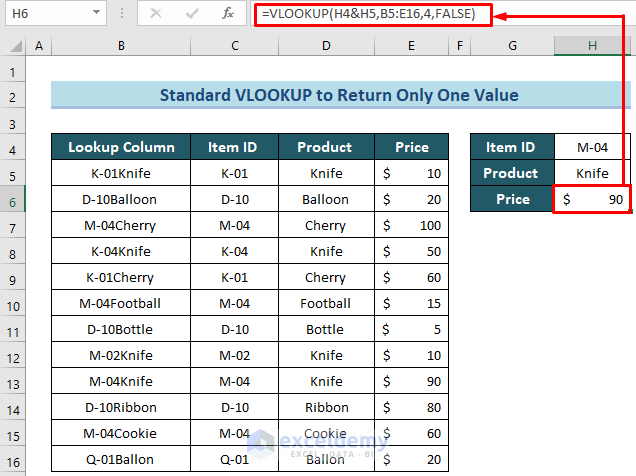Click the 'Football' product cell
The image size is (636, 476).
326,303
